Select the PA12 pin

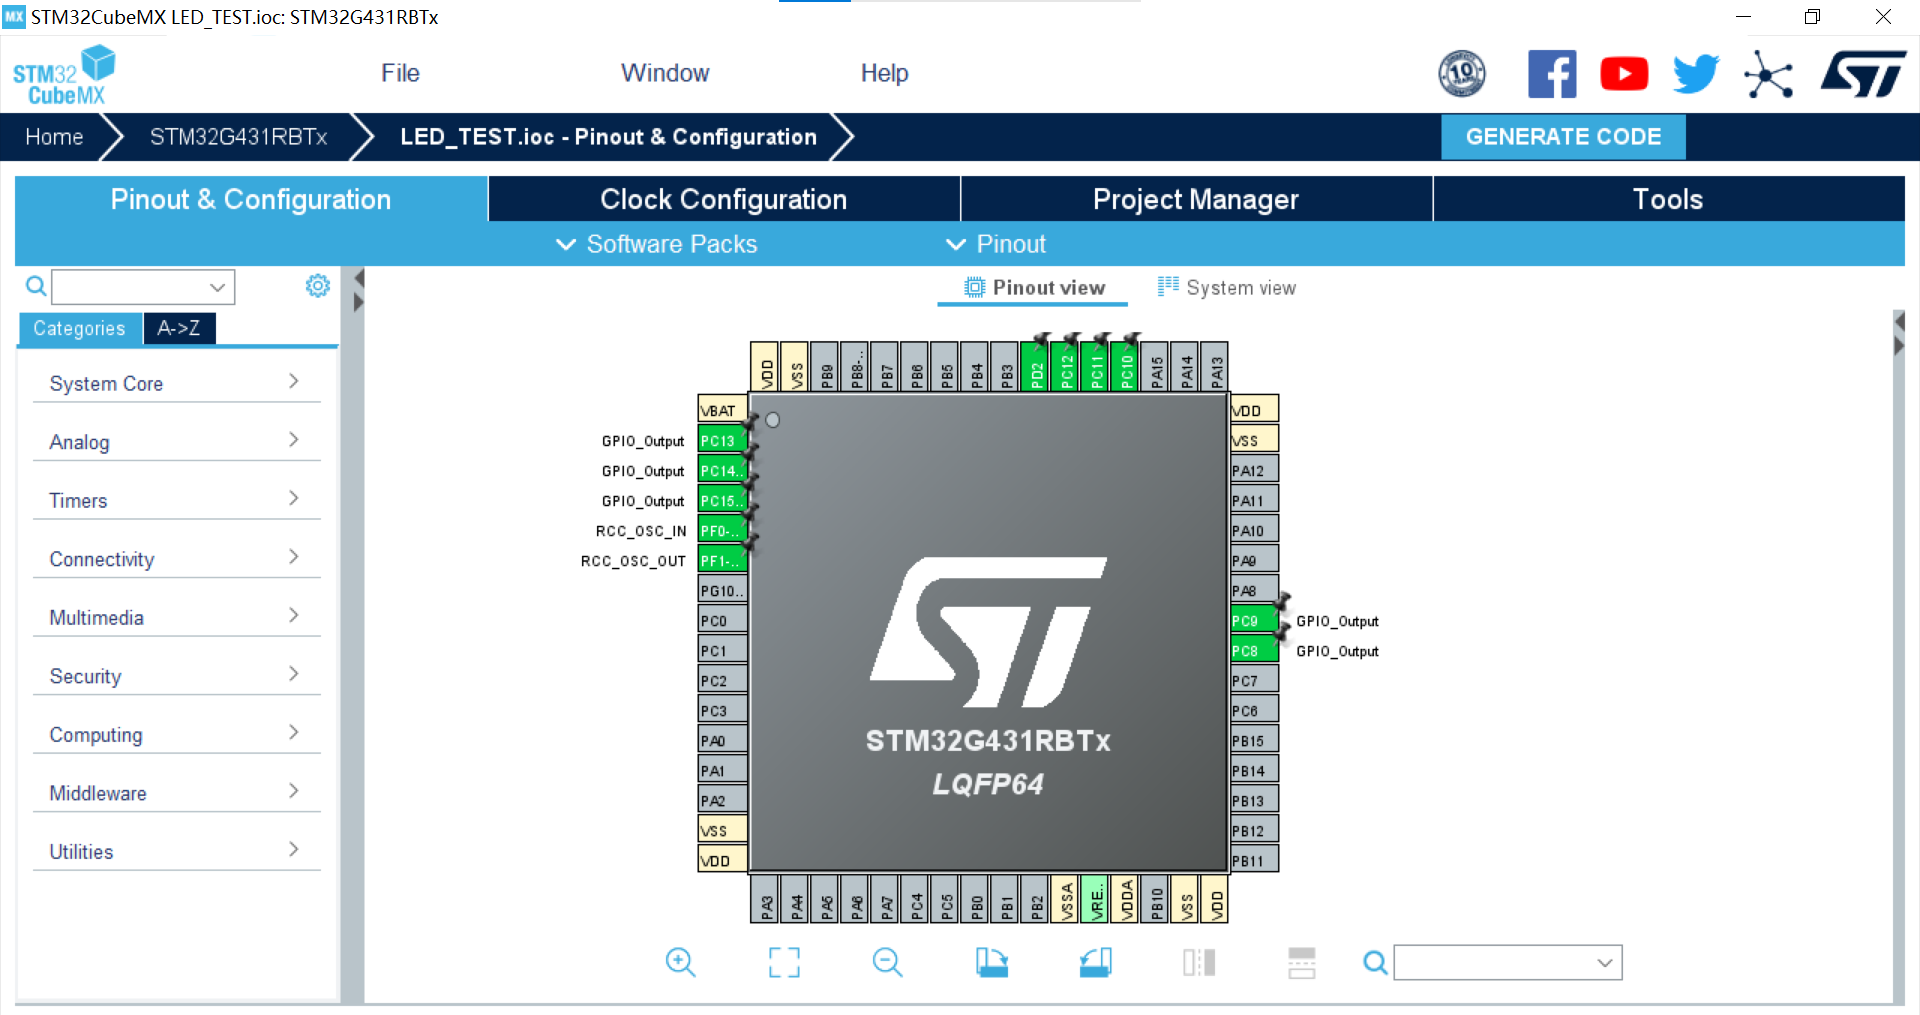coord(1254,470)
